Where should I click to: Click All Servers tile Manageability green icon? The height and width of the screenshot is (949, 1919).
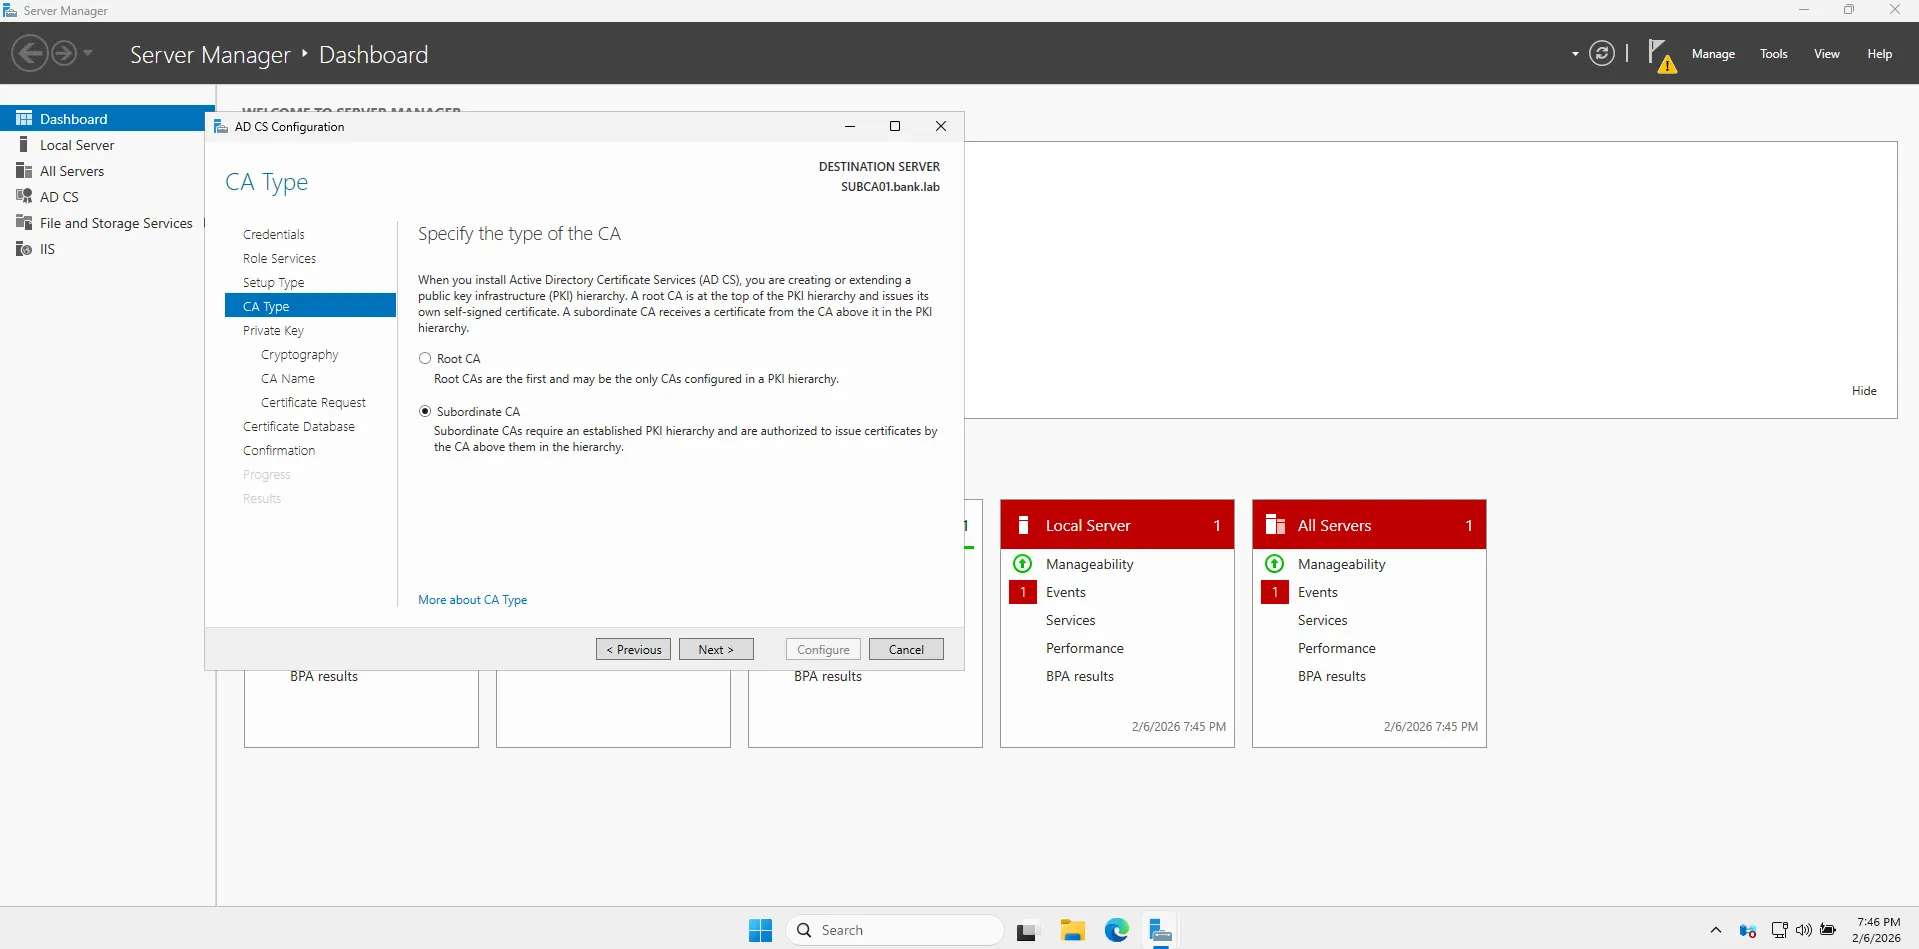(x=1274, y=564)
